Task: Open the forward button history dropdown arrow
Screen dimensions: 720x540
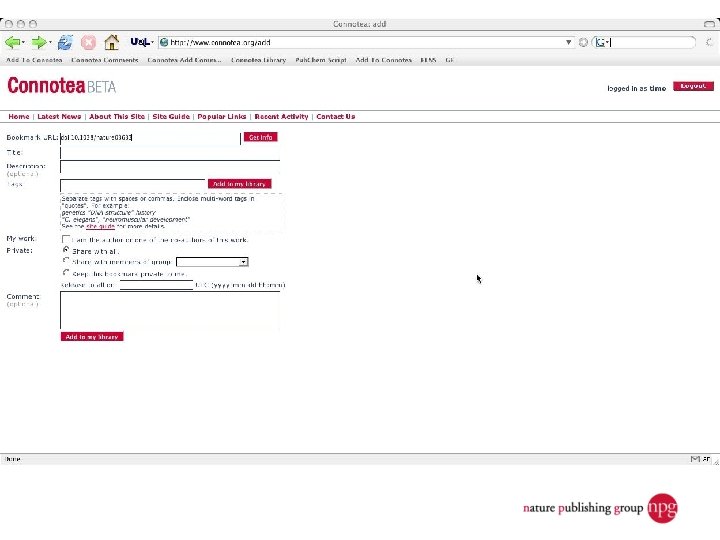Action: [x=50, y=43]
